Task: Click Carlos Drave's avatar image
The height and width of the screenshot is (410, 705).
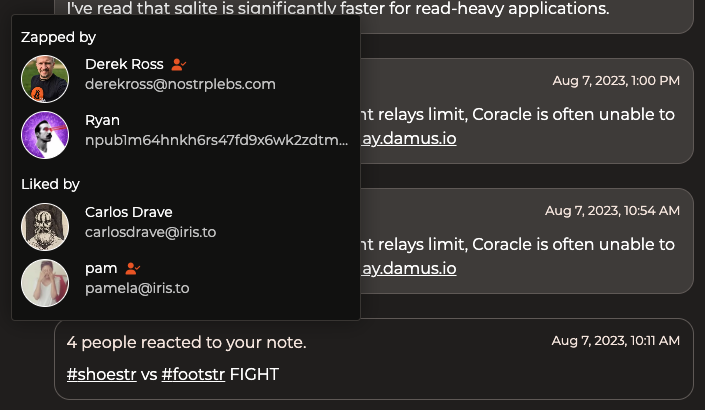Action: pyautogui.click(x=45, y=227)
